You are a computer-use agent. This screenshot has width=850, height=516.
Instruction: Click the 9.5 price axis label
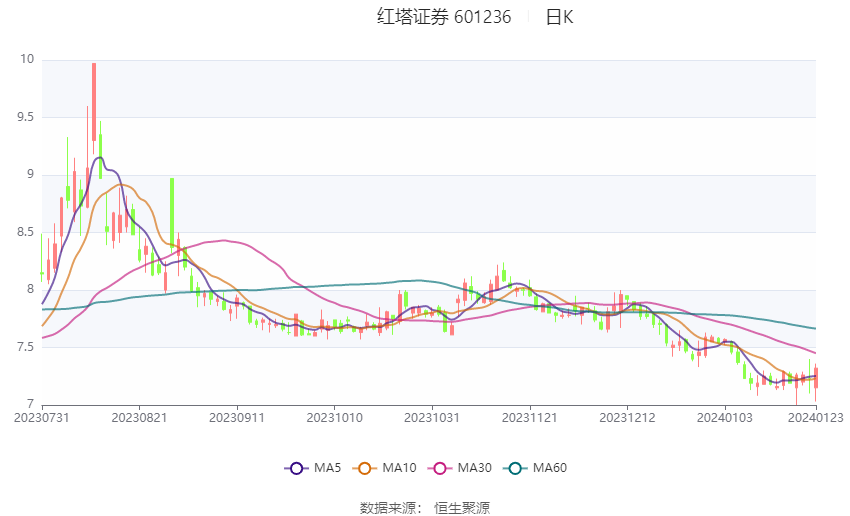tap(25, 117)
